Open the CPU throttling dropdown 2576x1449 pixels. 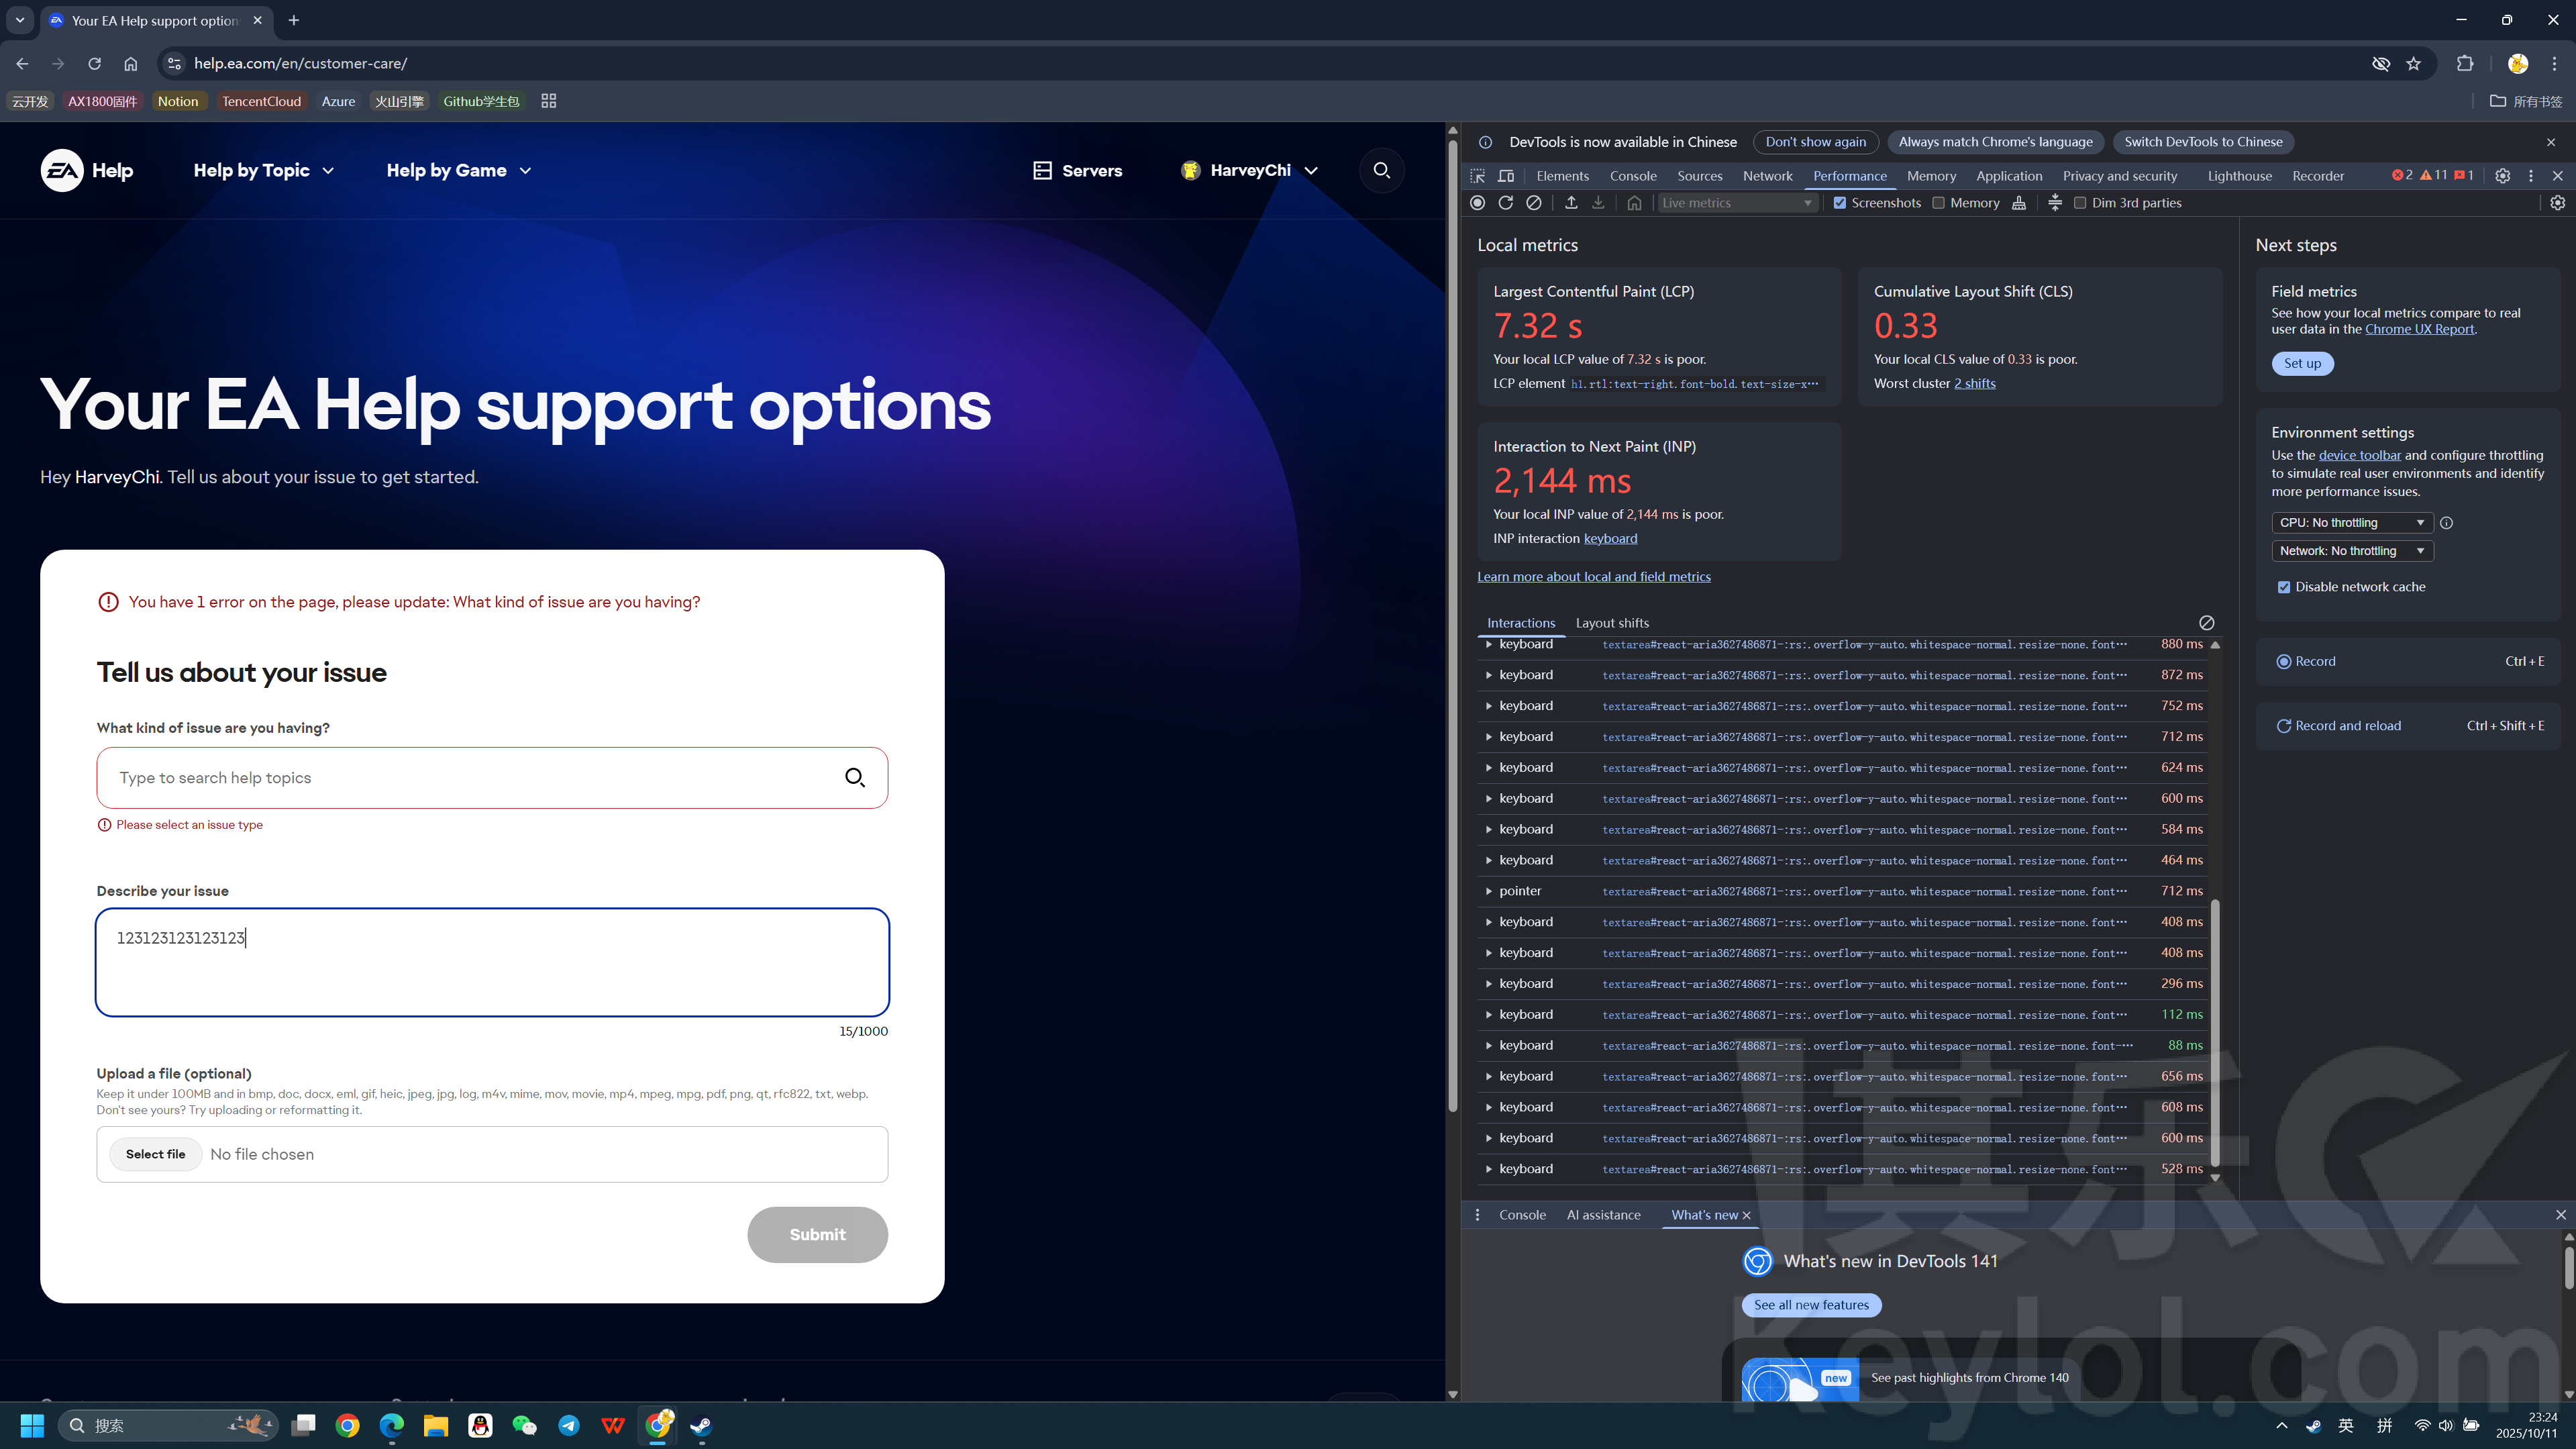click(2351, 523)
